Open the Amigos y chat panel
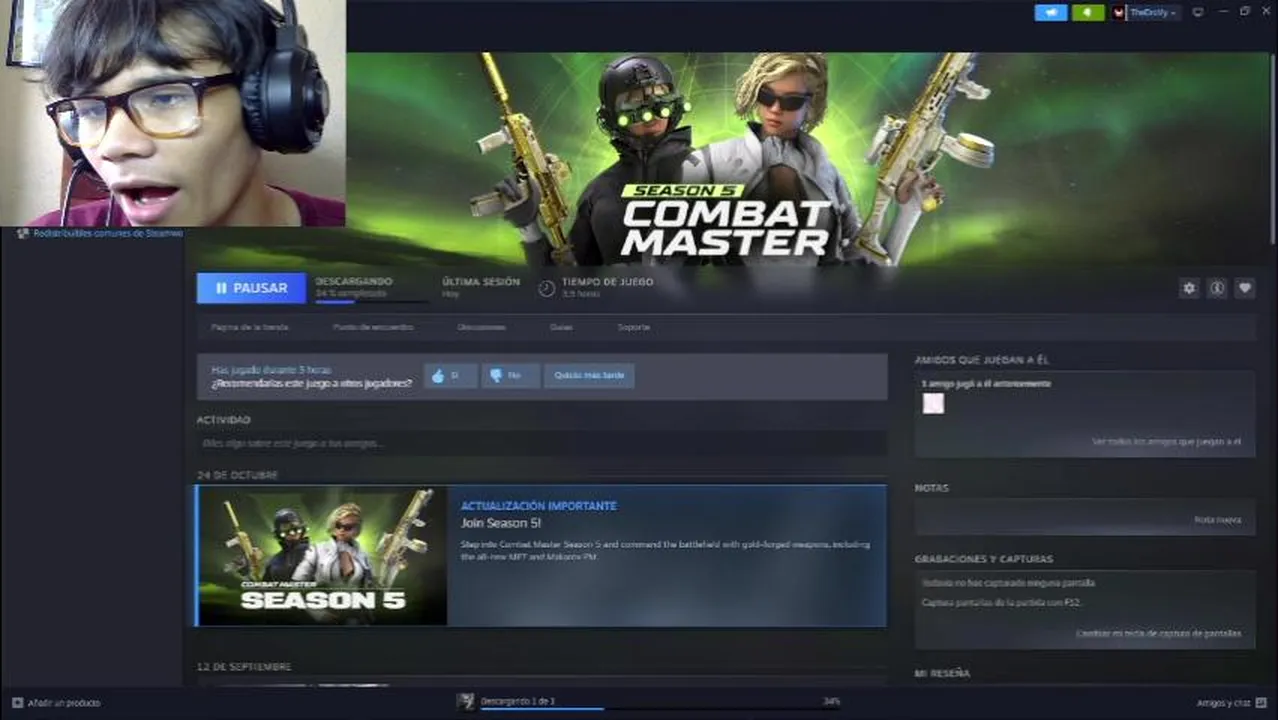The height and width of the screenshot is (720, 1278). click(x=1223, y=703)
